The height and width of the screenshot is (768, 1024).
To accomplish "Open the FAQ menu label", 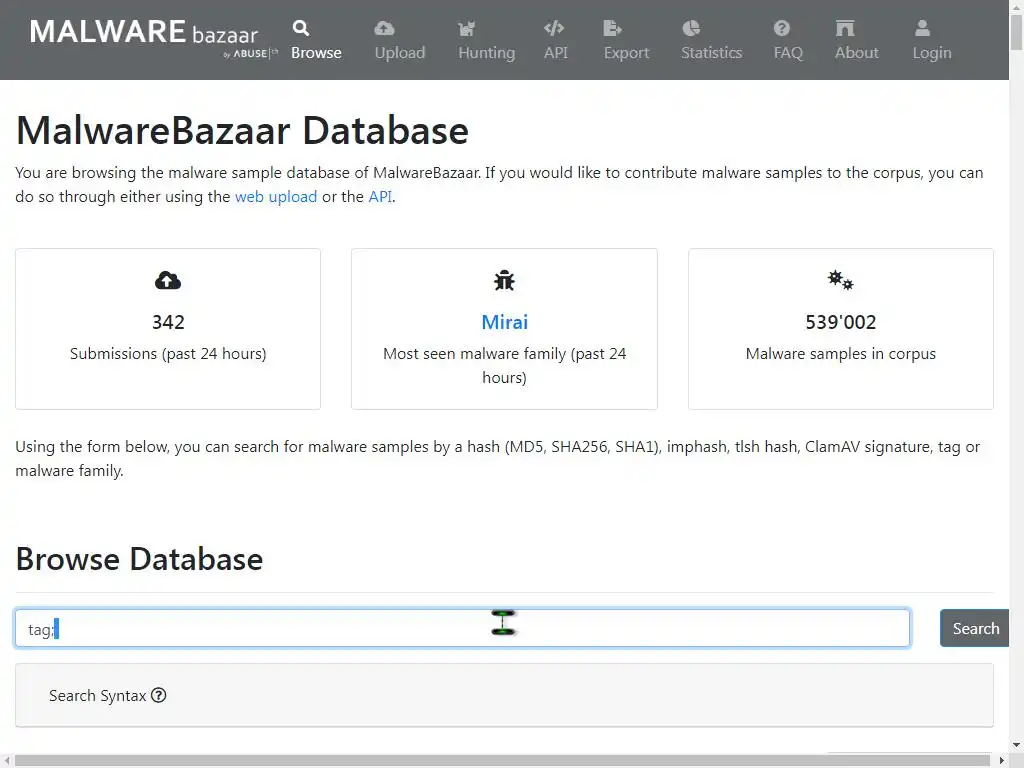I will pos(788,53).
